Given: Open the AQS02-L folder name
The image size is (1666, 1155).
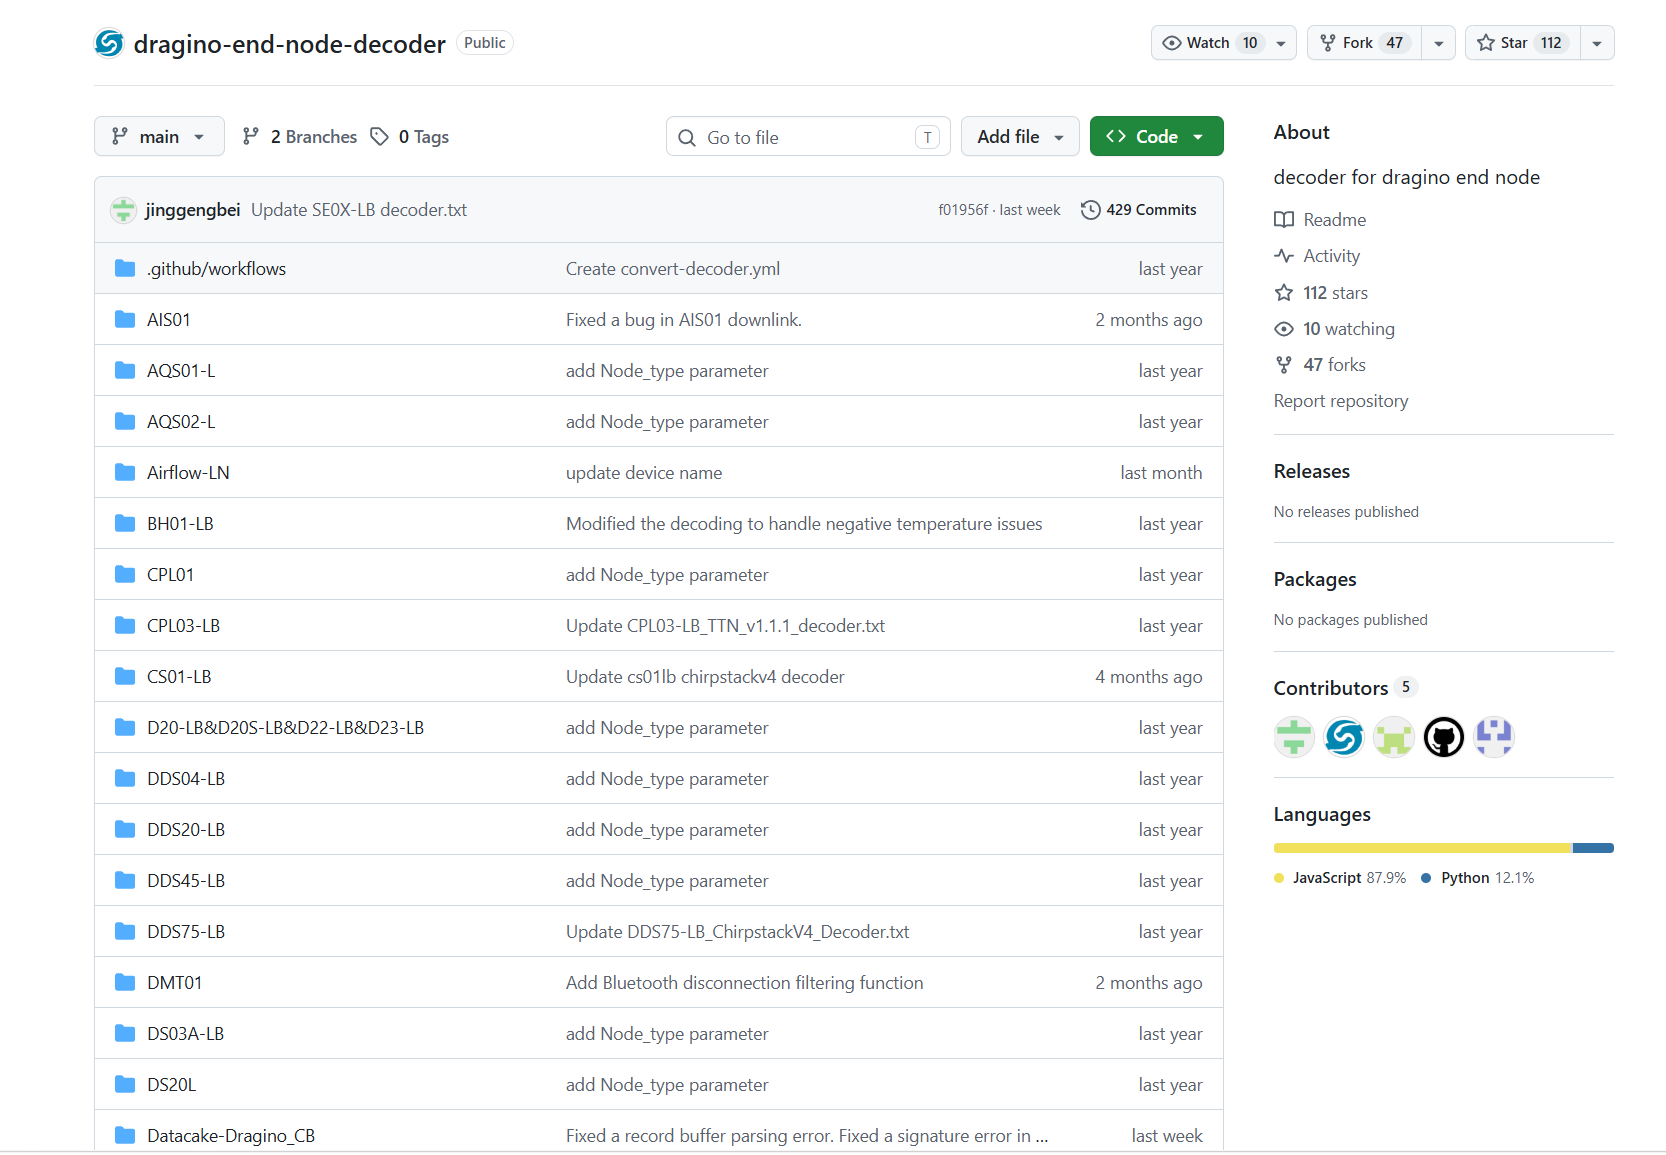Looking at the screenshot, I should [181, 422].
